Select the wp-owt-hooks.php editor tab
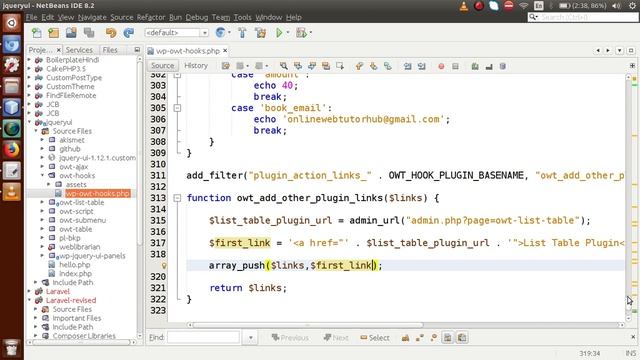This screenshot has height=360, width=640. coord(188,51)
